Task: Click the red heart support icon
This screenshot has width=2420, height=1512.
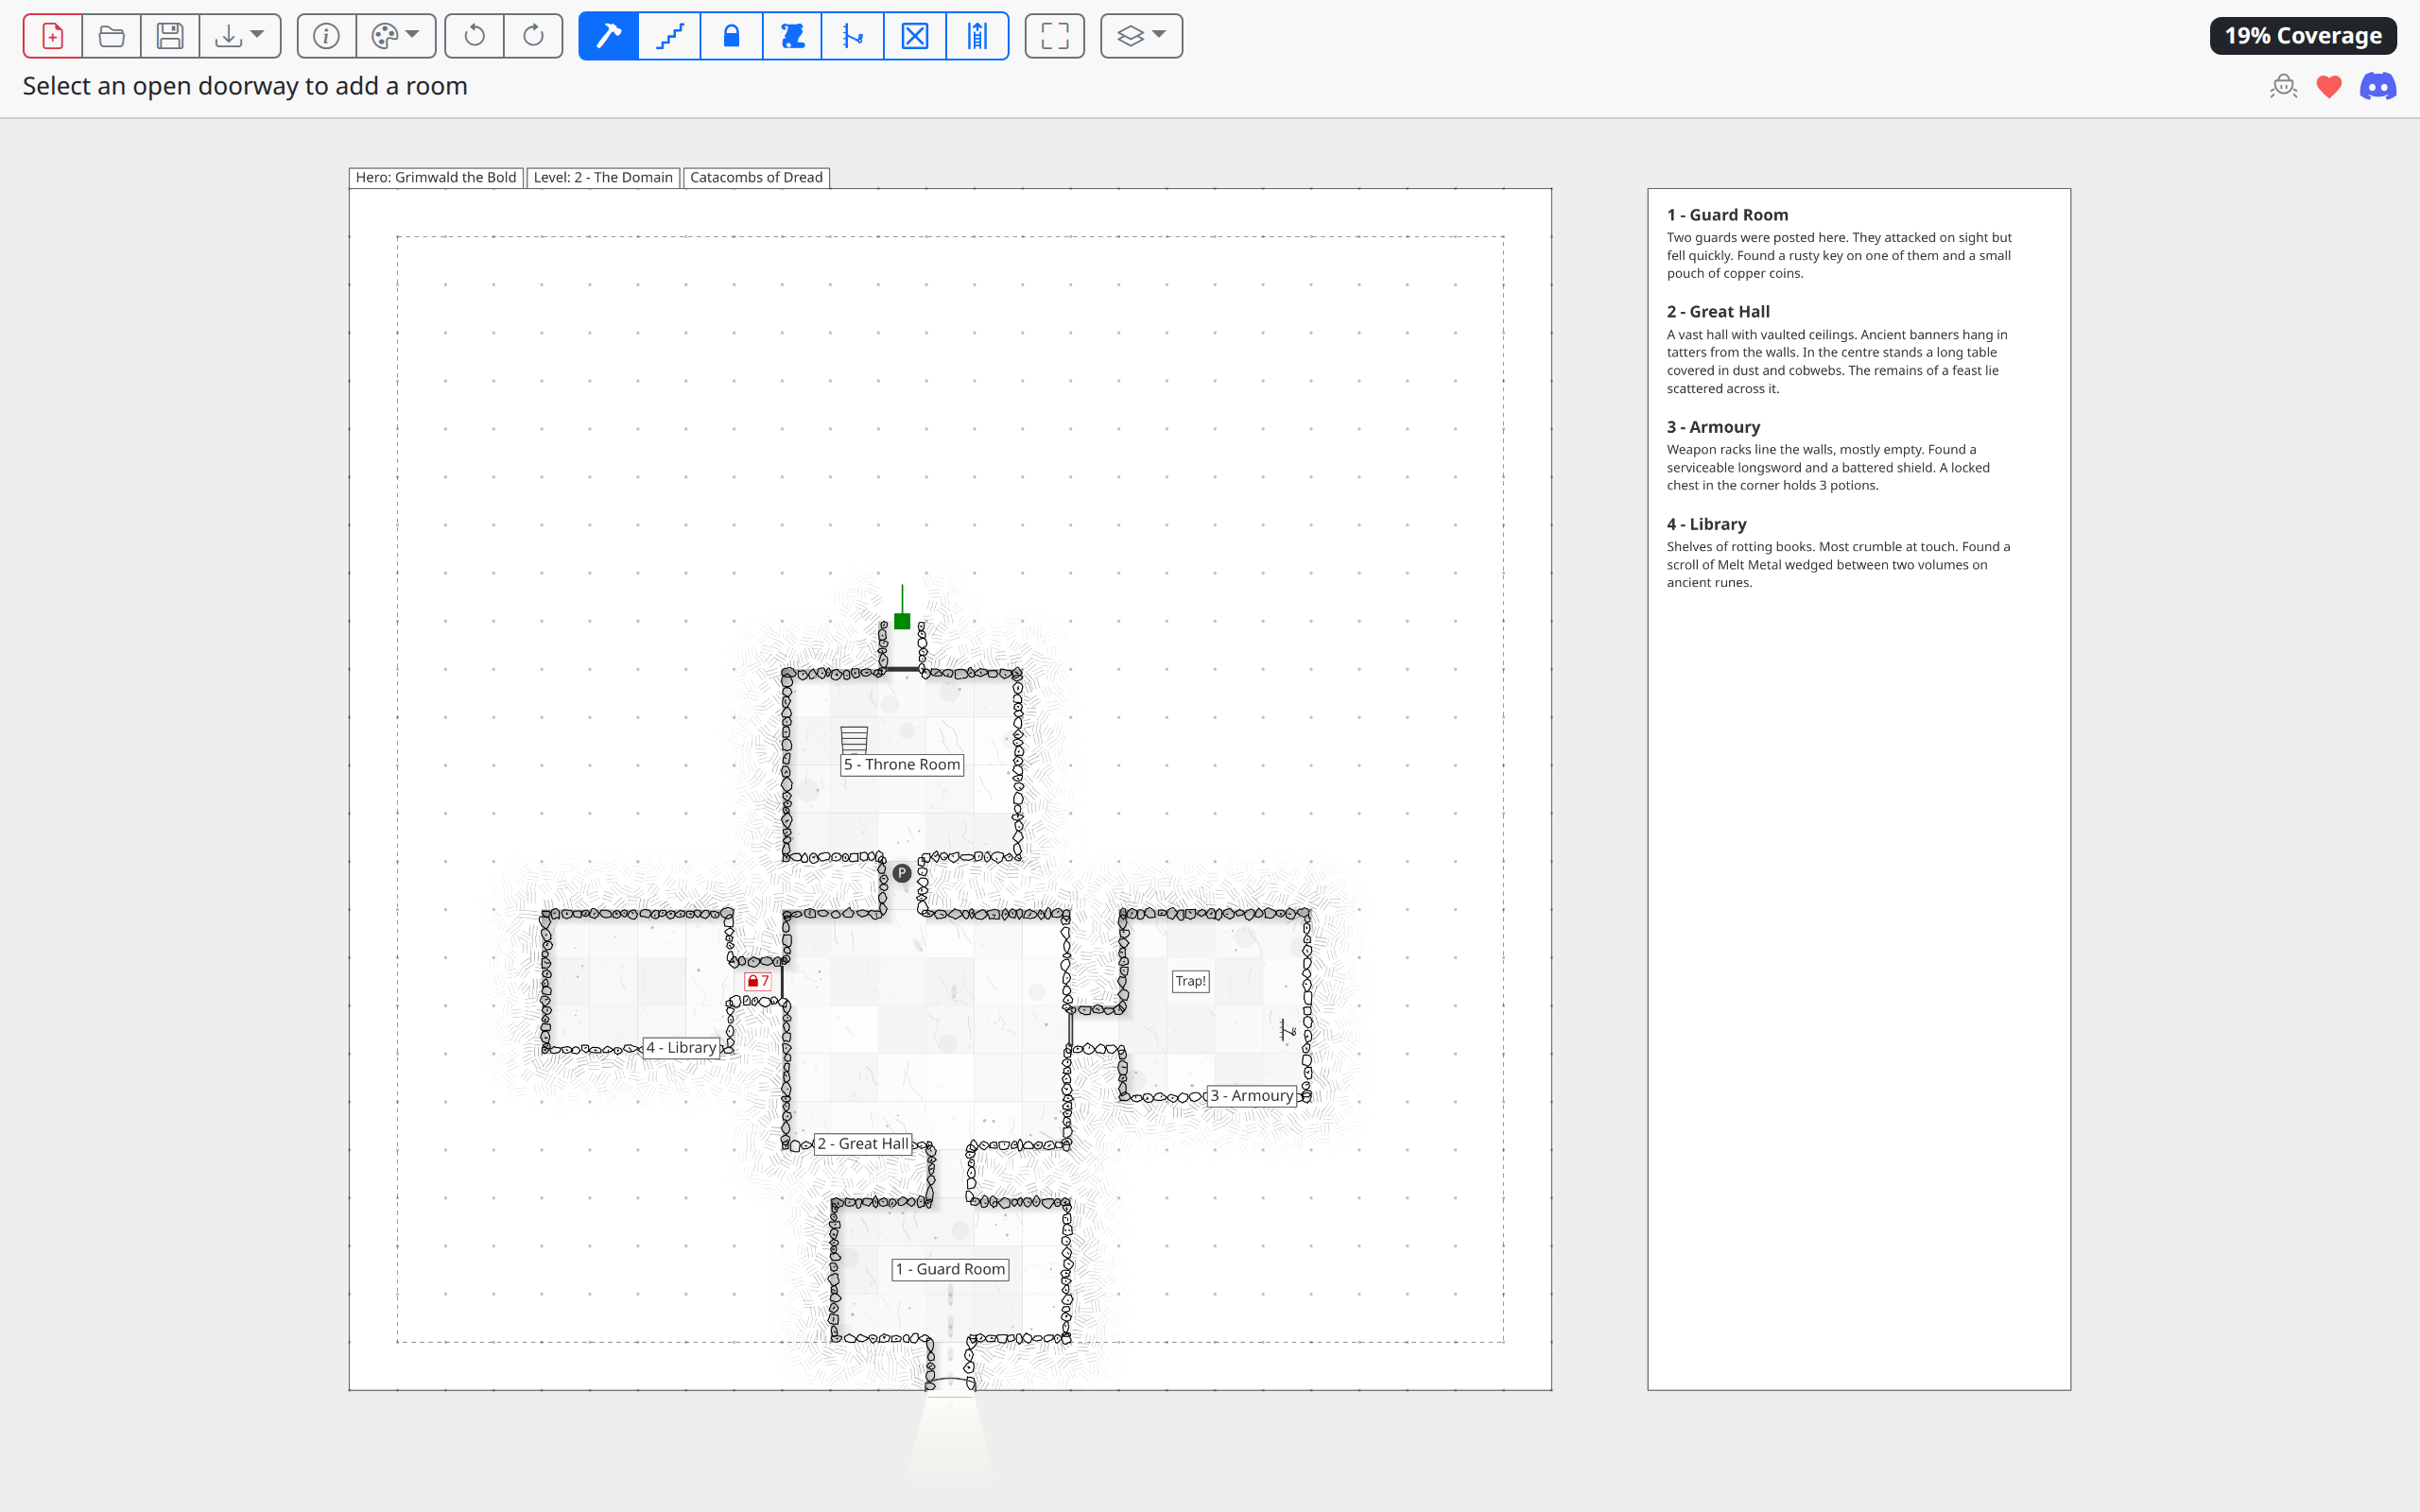Action: point(2328,87)
